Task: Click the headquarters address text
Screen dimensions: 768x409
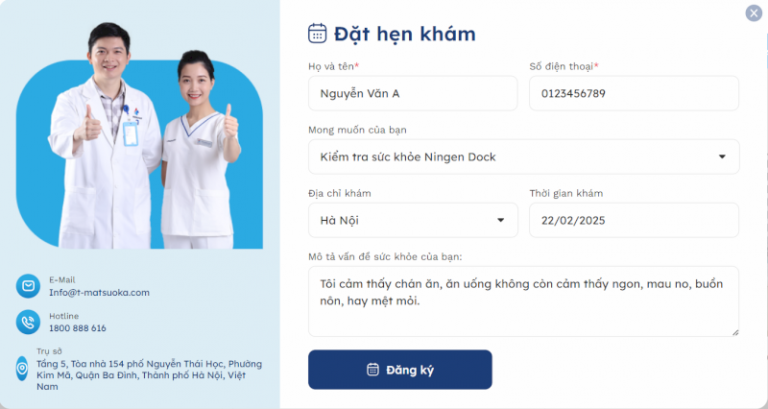Action: pos(149,375)
